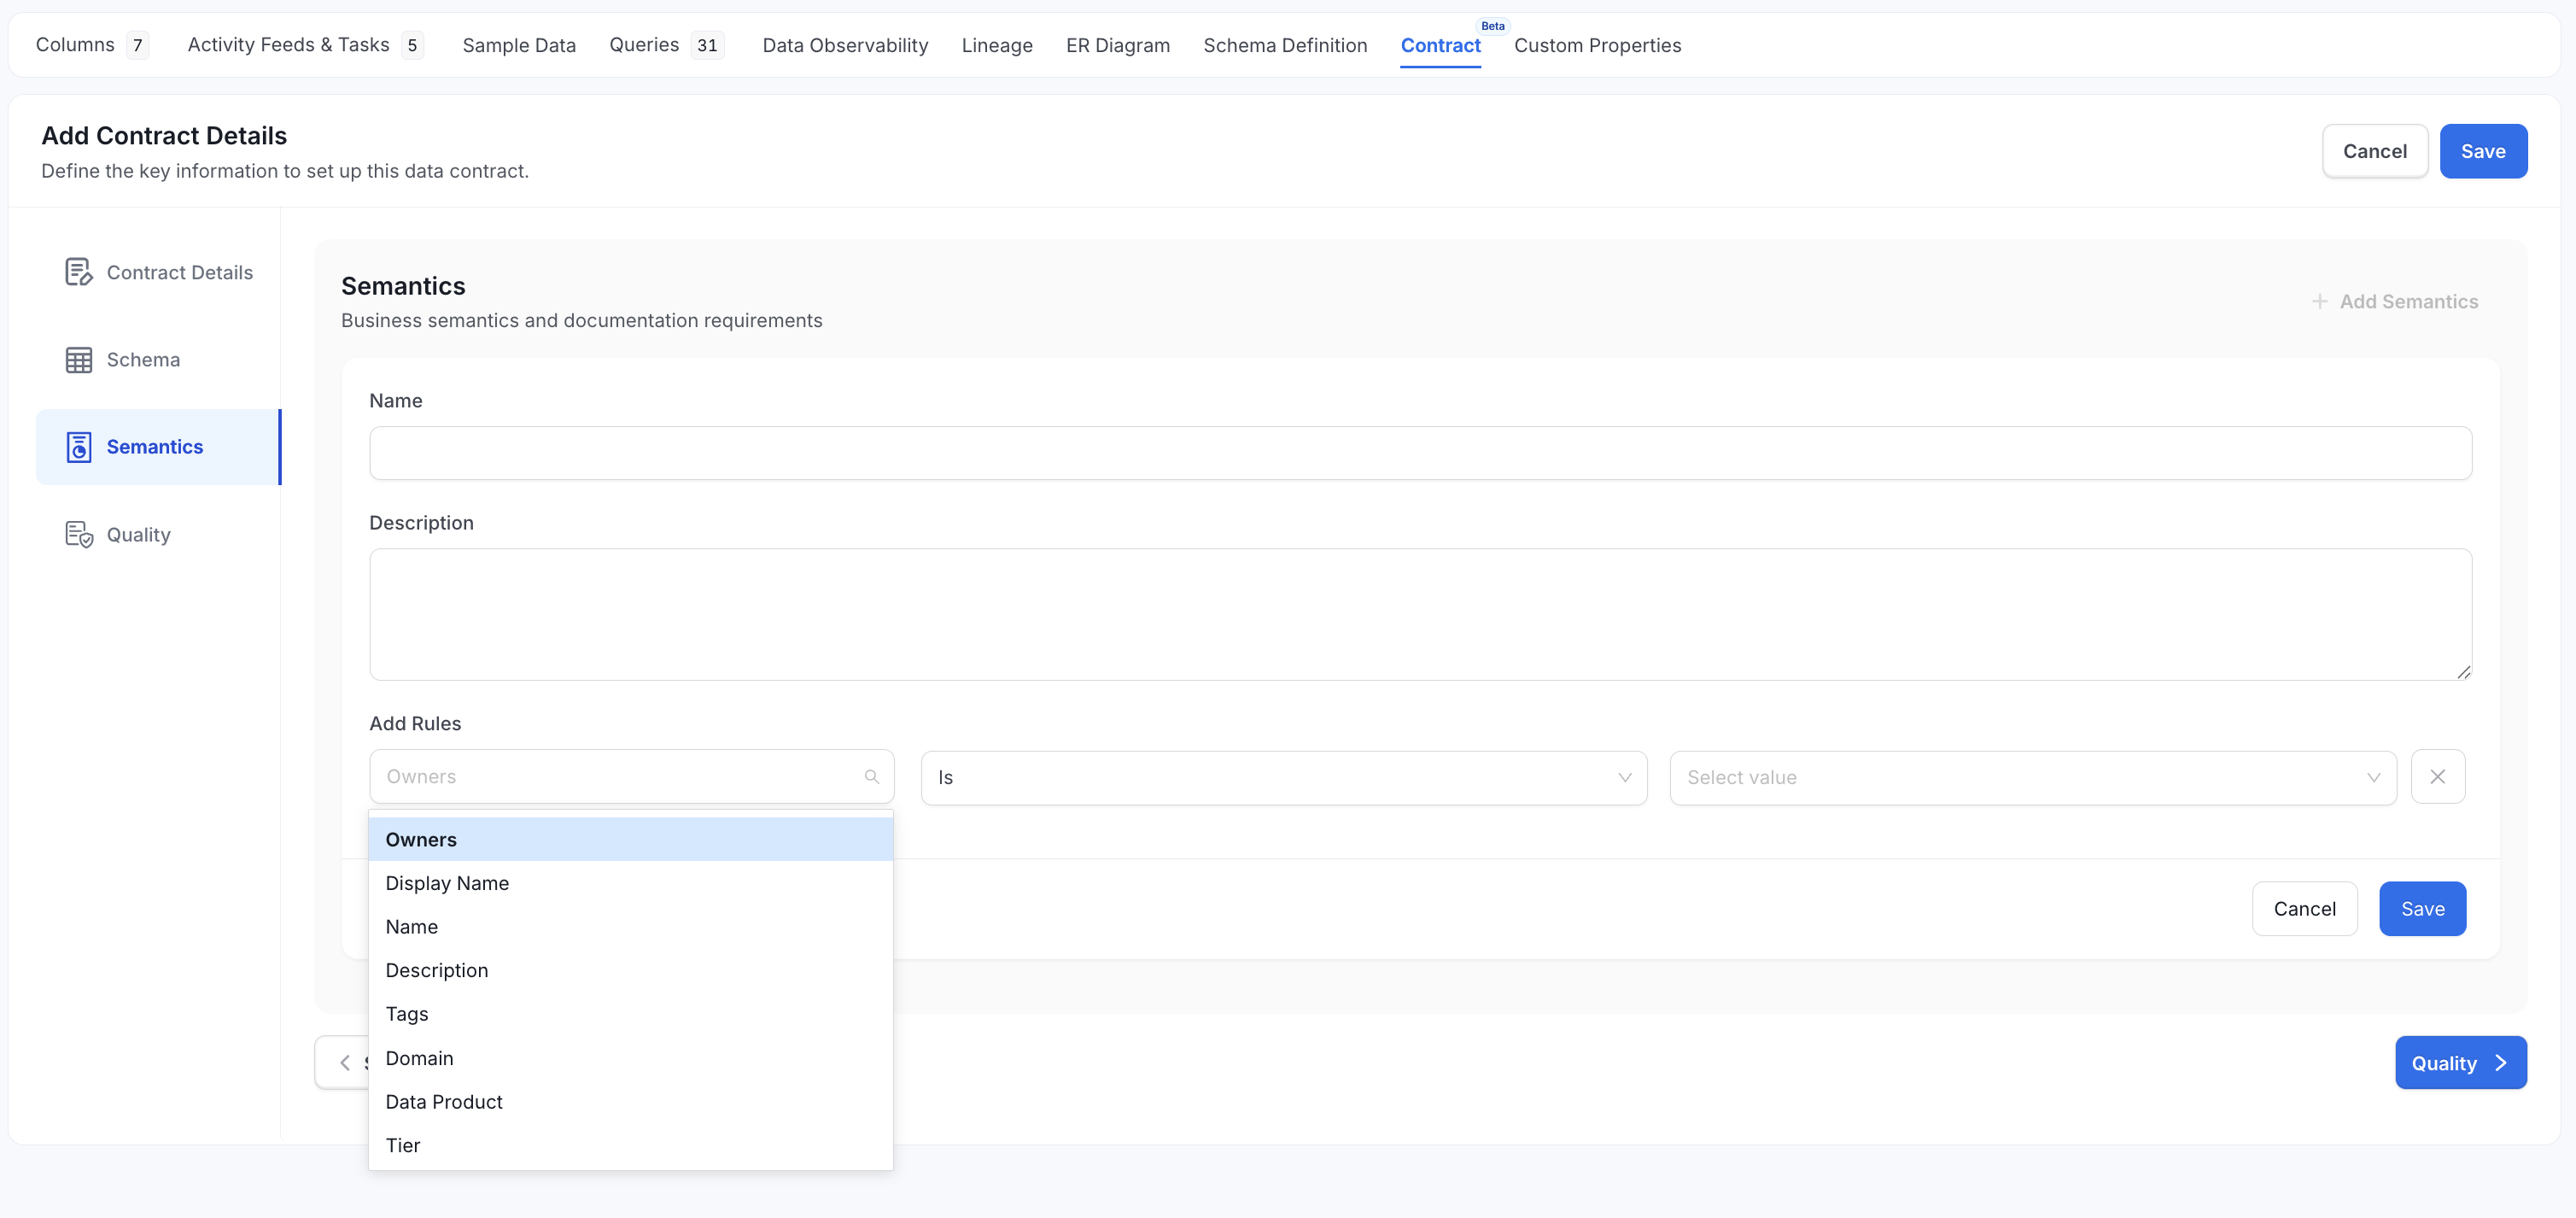Click the Quality sidebar icon
The height and width of the screenshot is (1218, 2576).
(x=79, y=534)
